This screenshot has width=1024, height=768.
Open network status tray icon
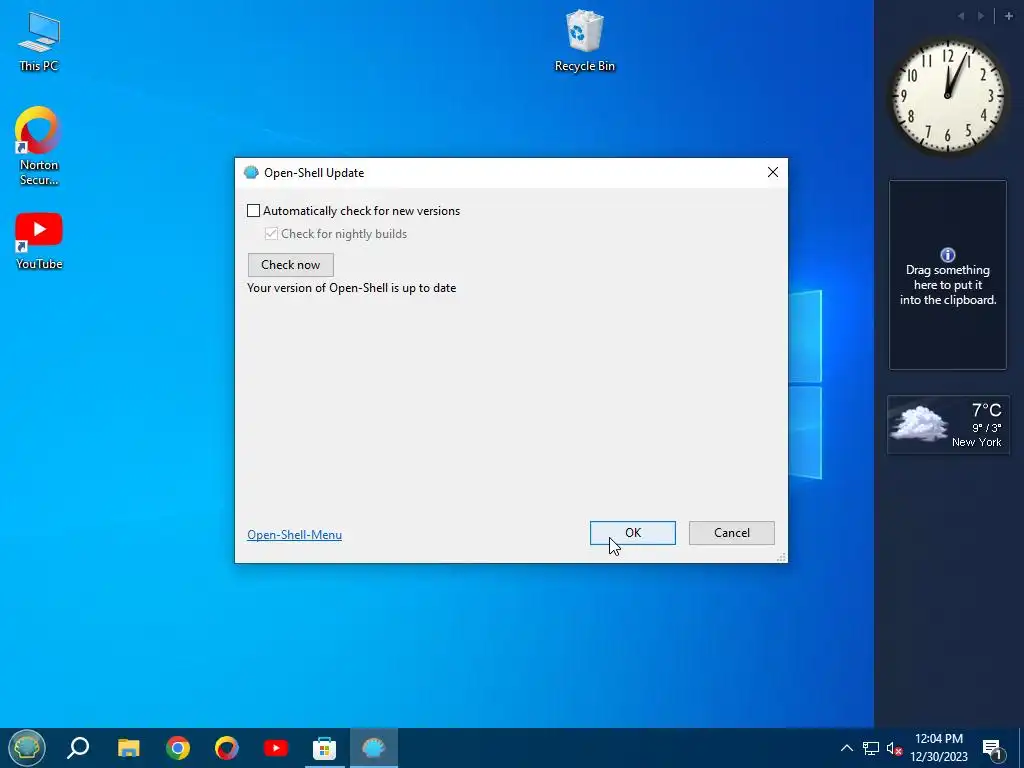tap(871, 748)
